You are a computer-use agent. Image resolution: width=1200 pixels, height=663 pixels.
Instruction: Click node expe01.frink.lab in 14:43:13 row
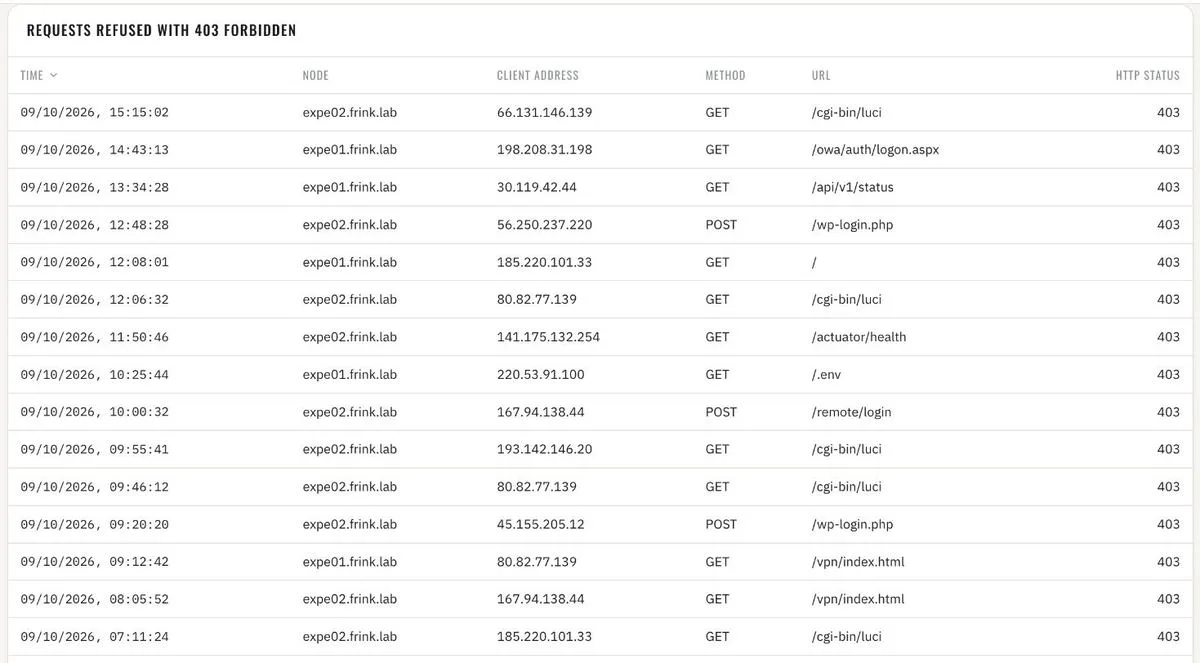pos(350,150)
